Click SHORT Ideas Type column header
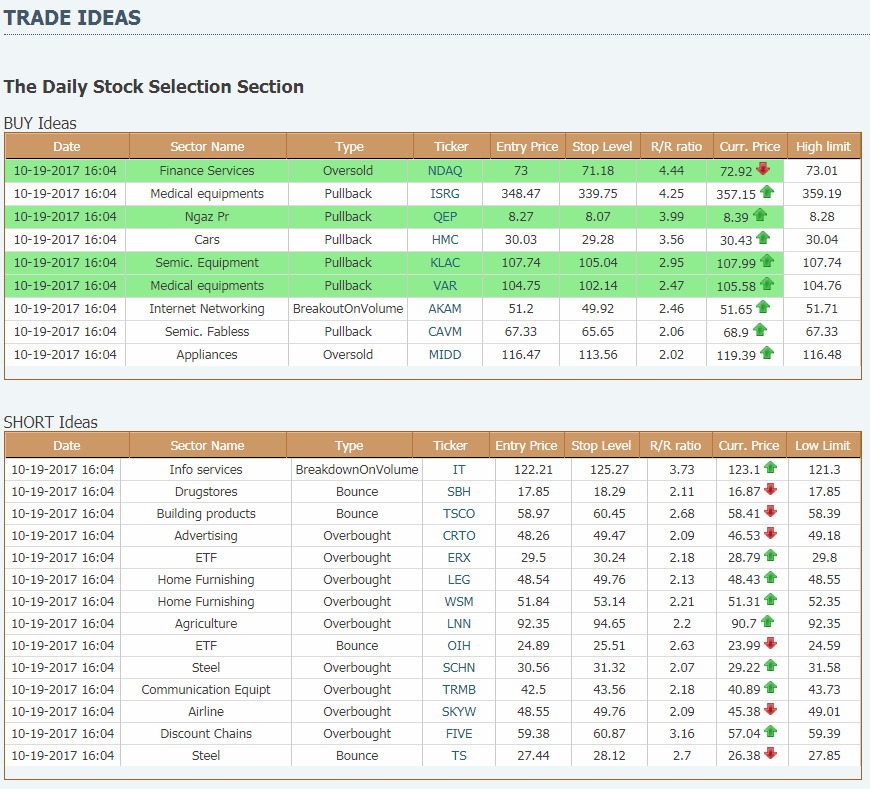870x789 pixels. coord(350,446)
